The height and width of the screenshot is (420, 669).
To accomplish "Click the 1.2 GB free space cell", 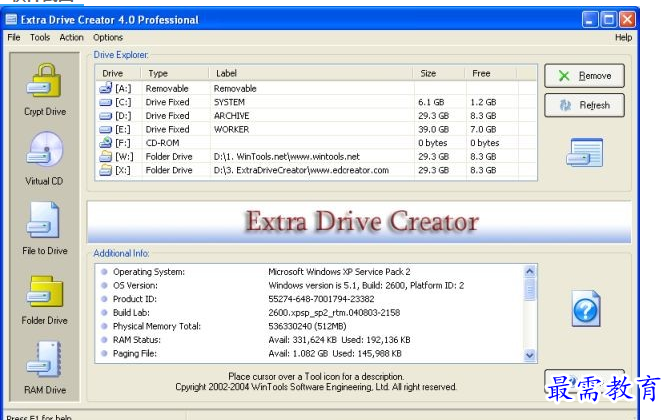I will [x=483, y=102].
